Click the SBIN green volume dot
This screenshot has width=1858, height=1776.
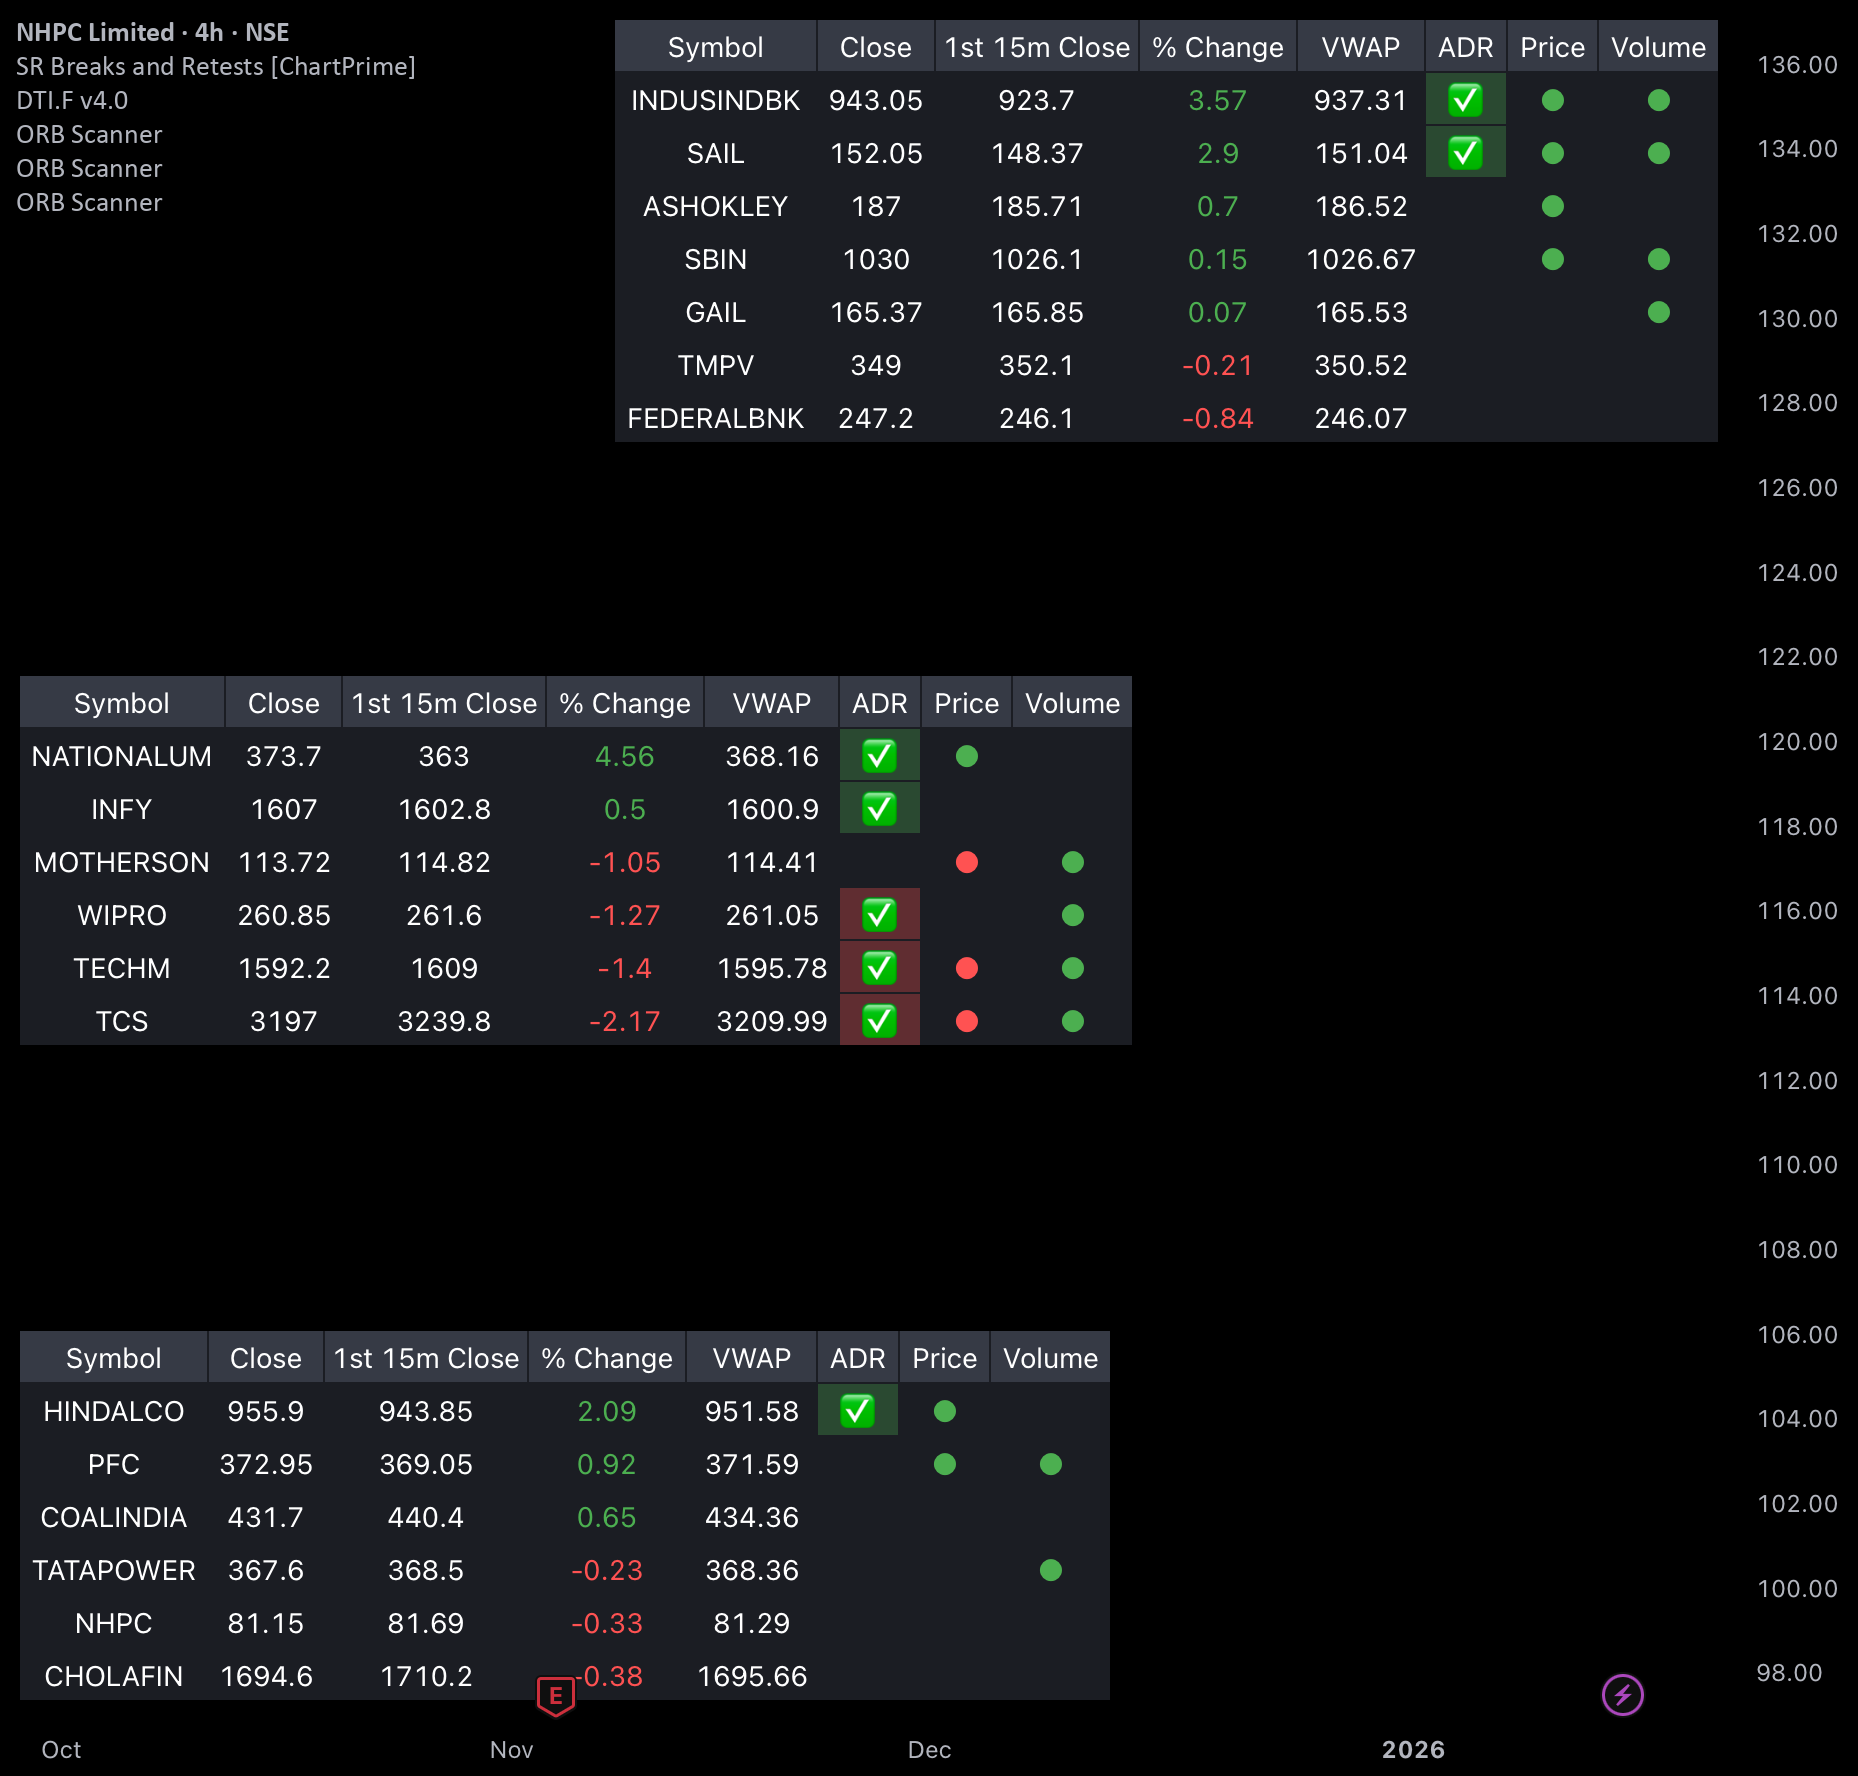1659,259
